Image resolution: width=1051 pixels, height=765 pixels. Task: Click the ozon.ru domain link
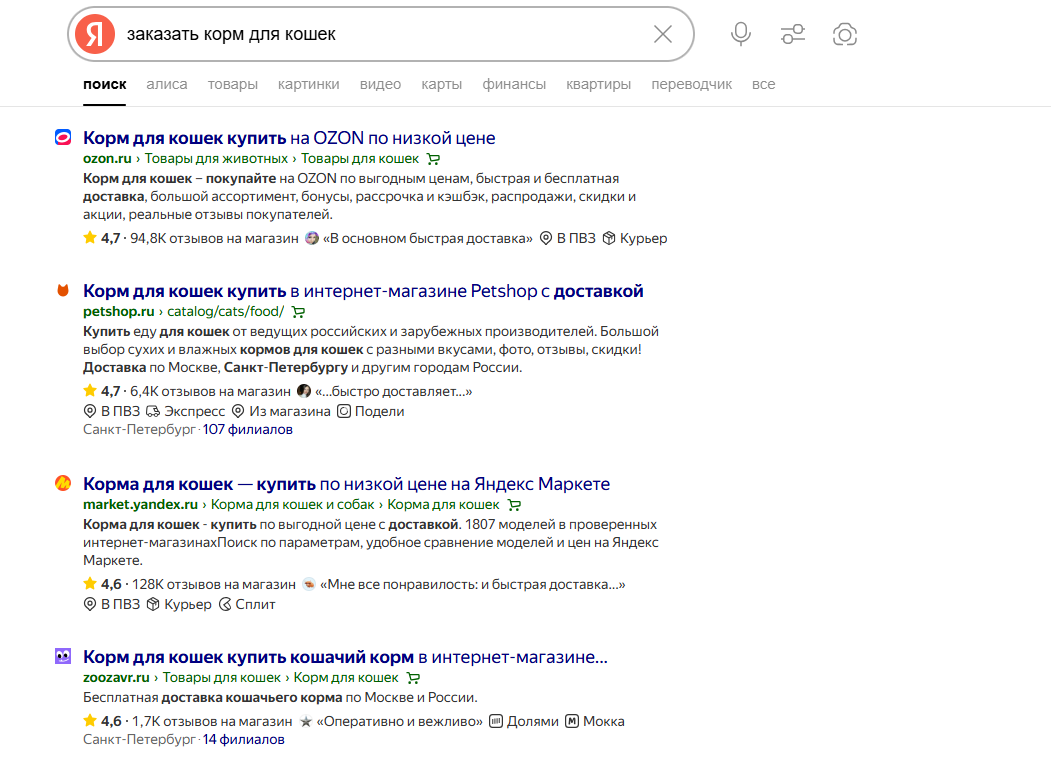tap(107, 159)
